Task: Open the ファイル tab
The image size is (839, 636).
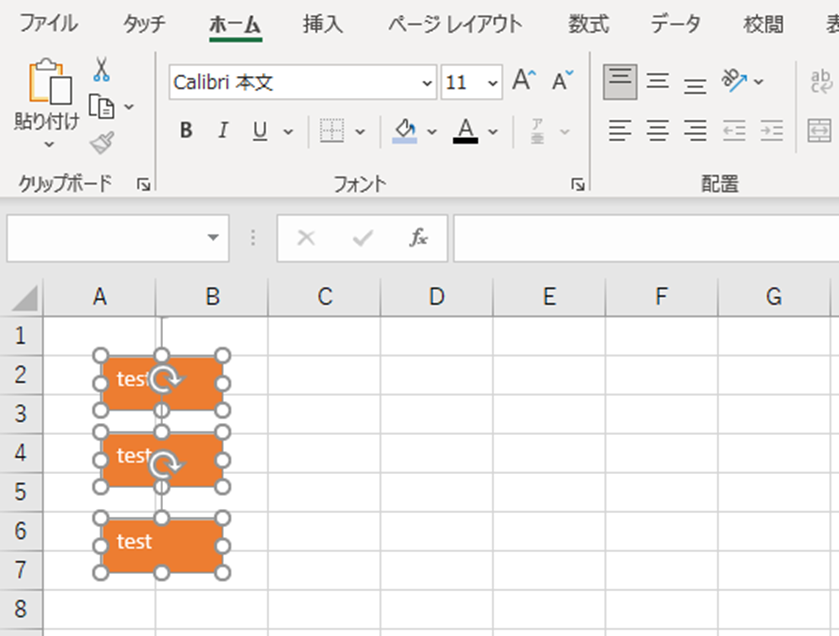Action: 49,24
